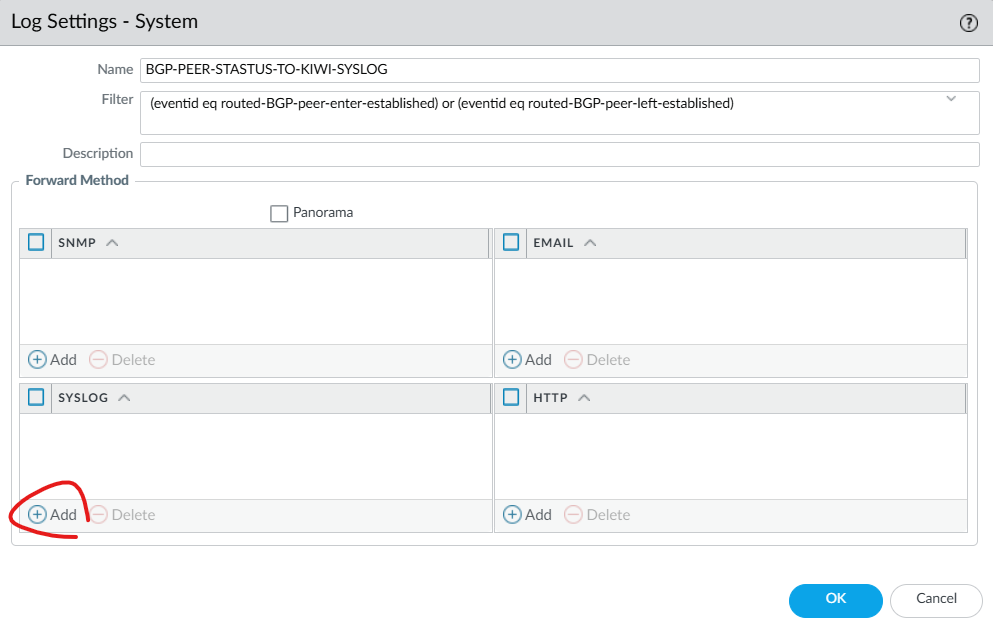The height and width of the screenshot is (637, 993).
Task: Add a new SYSLOG server profile
Action: (53, 514)
